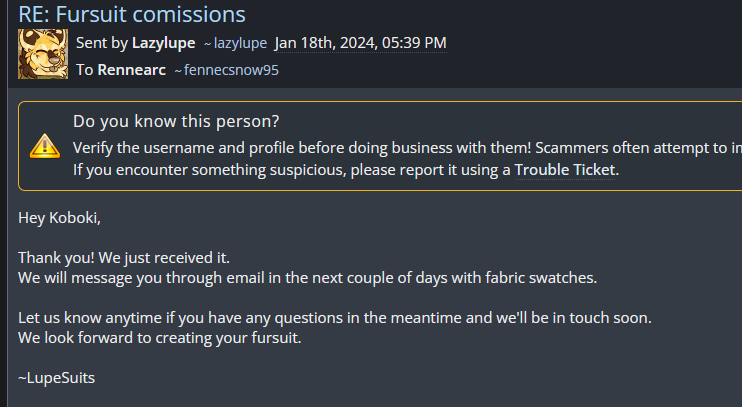The height and width of the screenshot is (407, 742).
Task: Click the Jan 18th, 2024 sent timestamp
Action: (x=360, y=43)
